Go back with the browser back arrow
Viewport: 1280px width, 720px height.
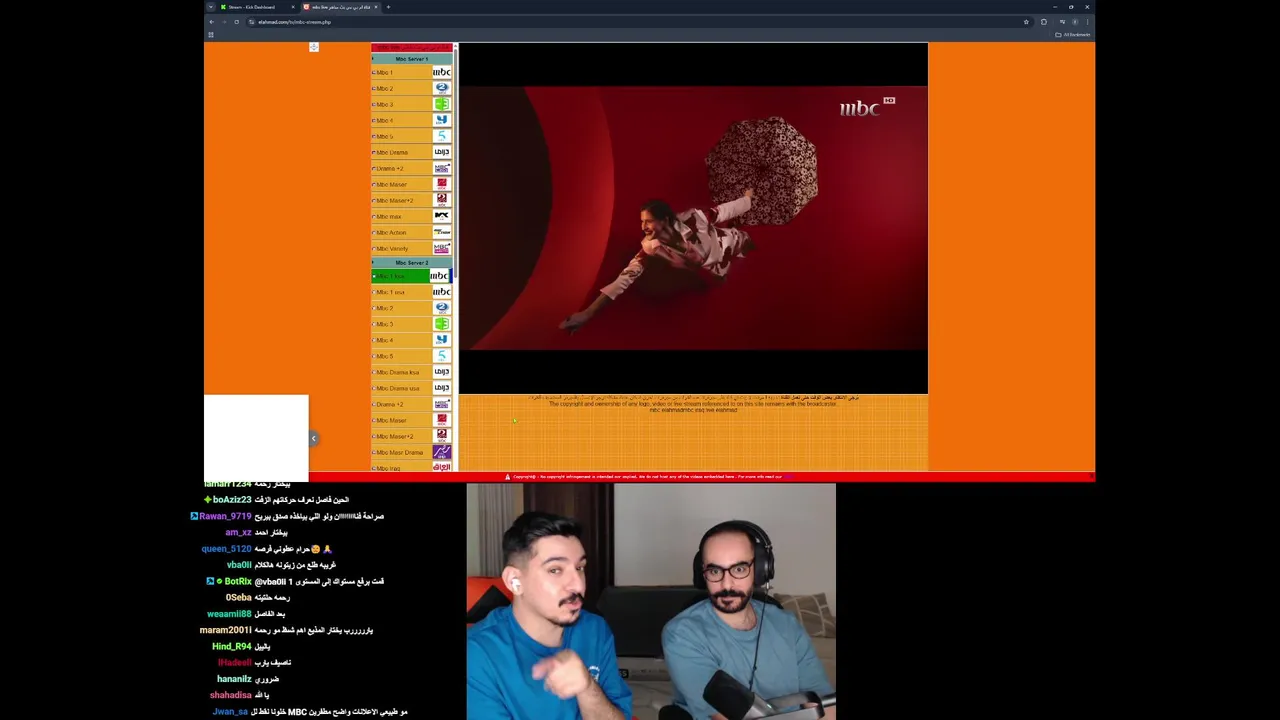(211, 22)
